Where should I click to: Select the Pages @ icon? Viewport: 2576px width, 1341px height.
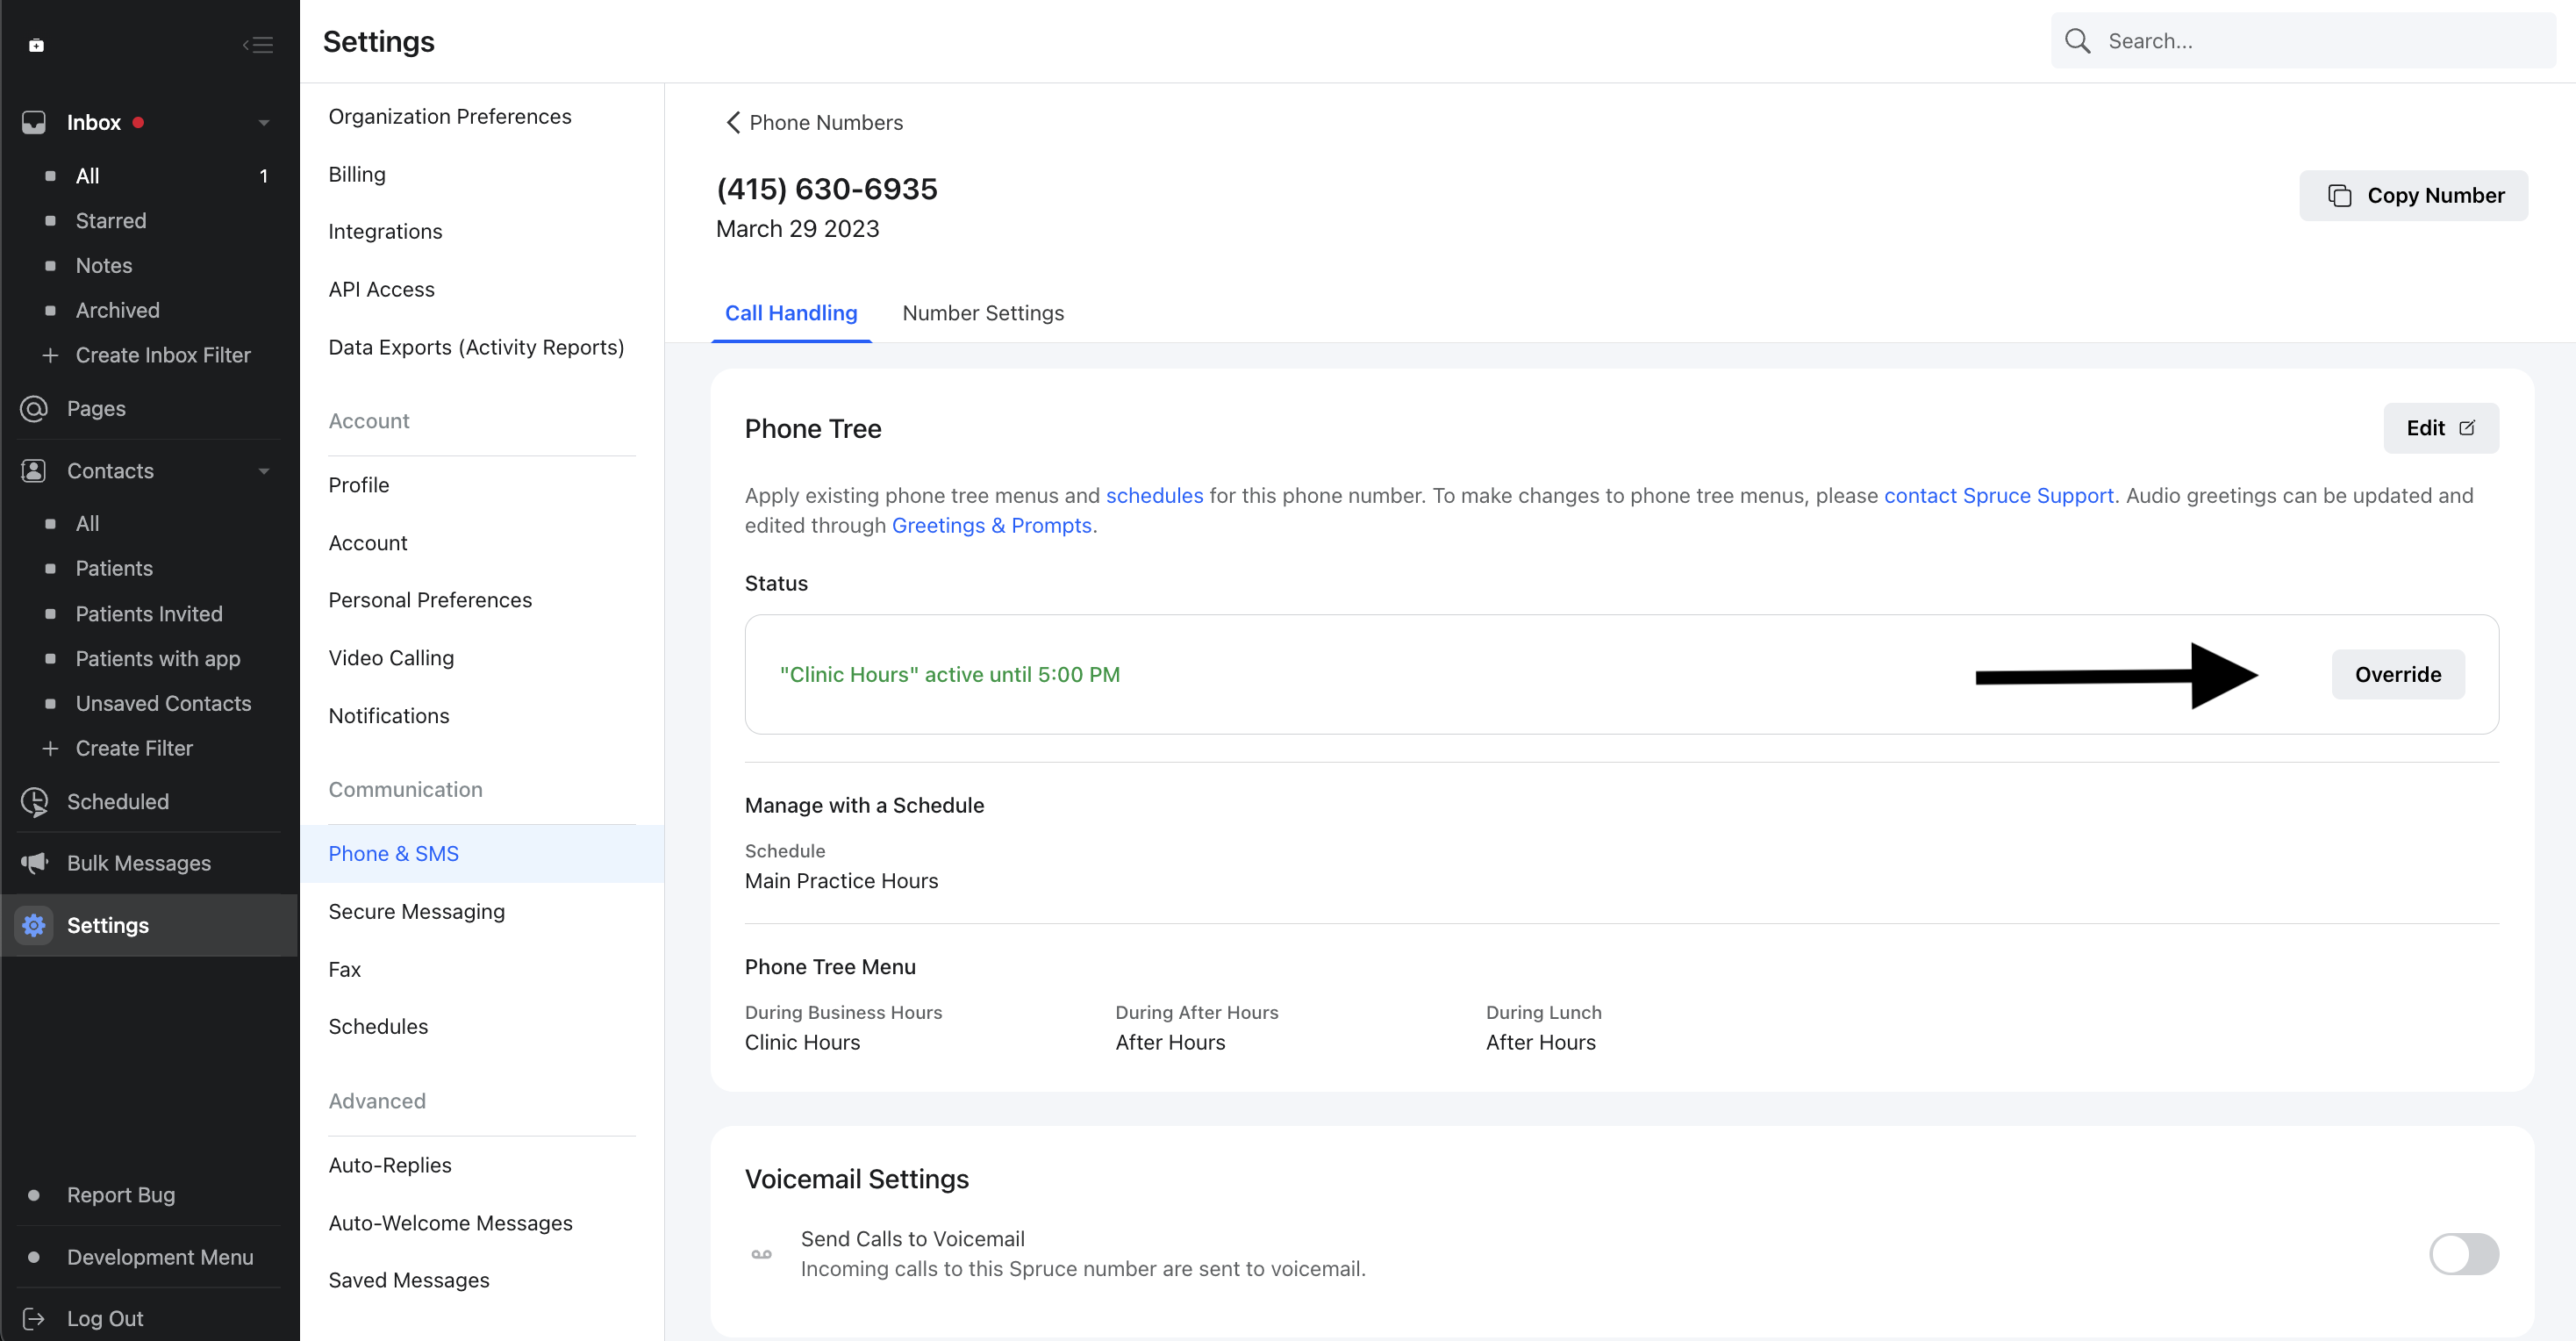click(33, 408)
